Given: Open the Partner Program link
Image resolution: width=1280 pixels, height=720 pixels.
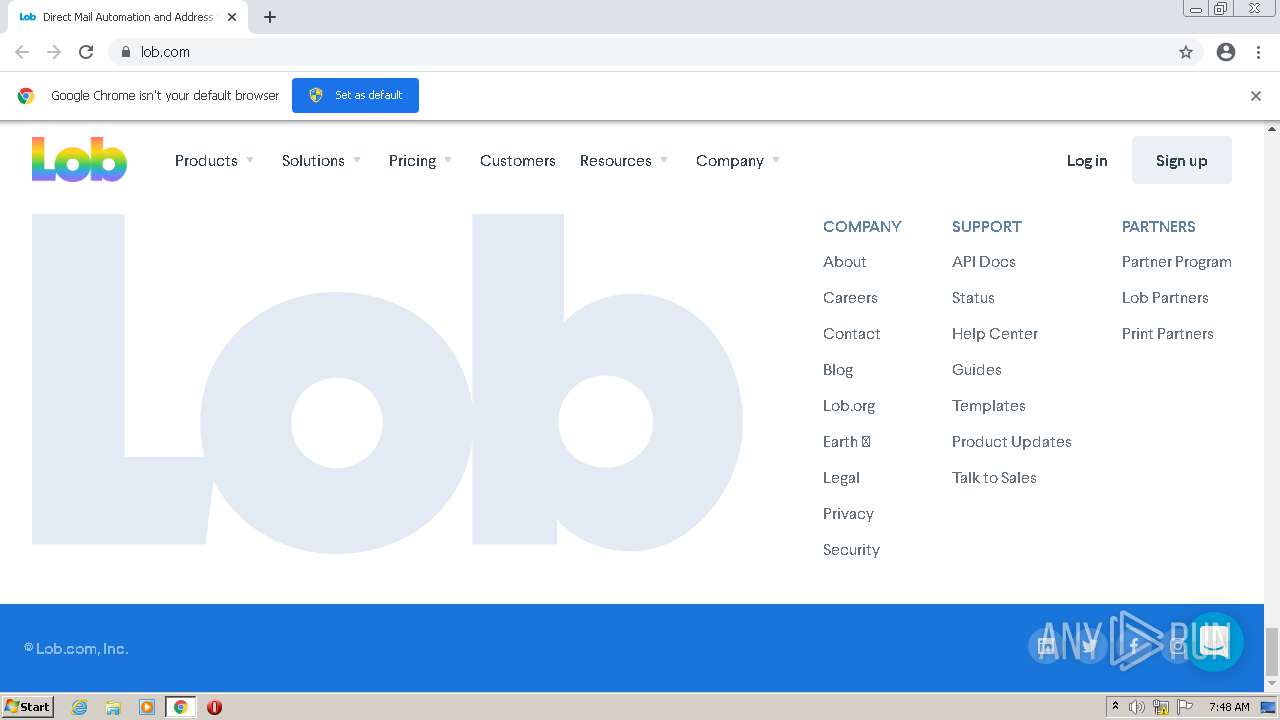Looking at the screenshot, I should point(1177,262).
